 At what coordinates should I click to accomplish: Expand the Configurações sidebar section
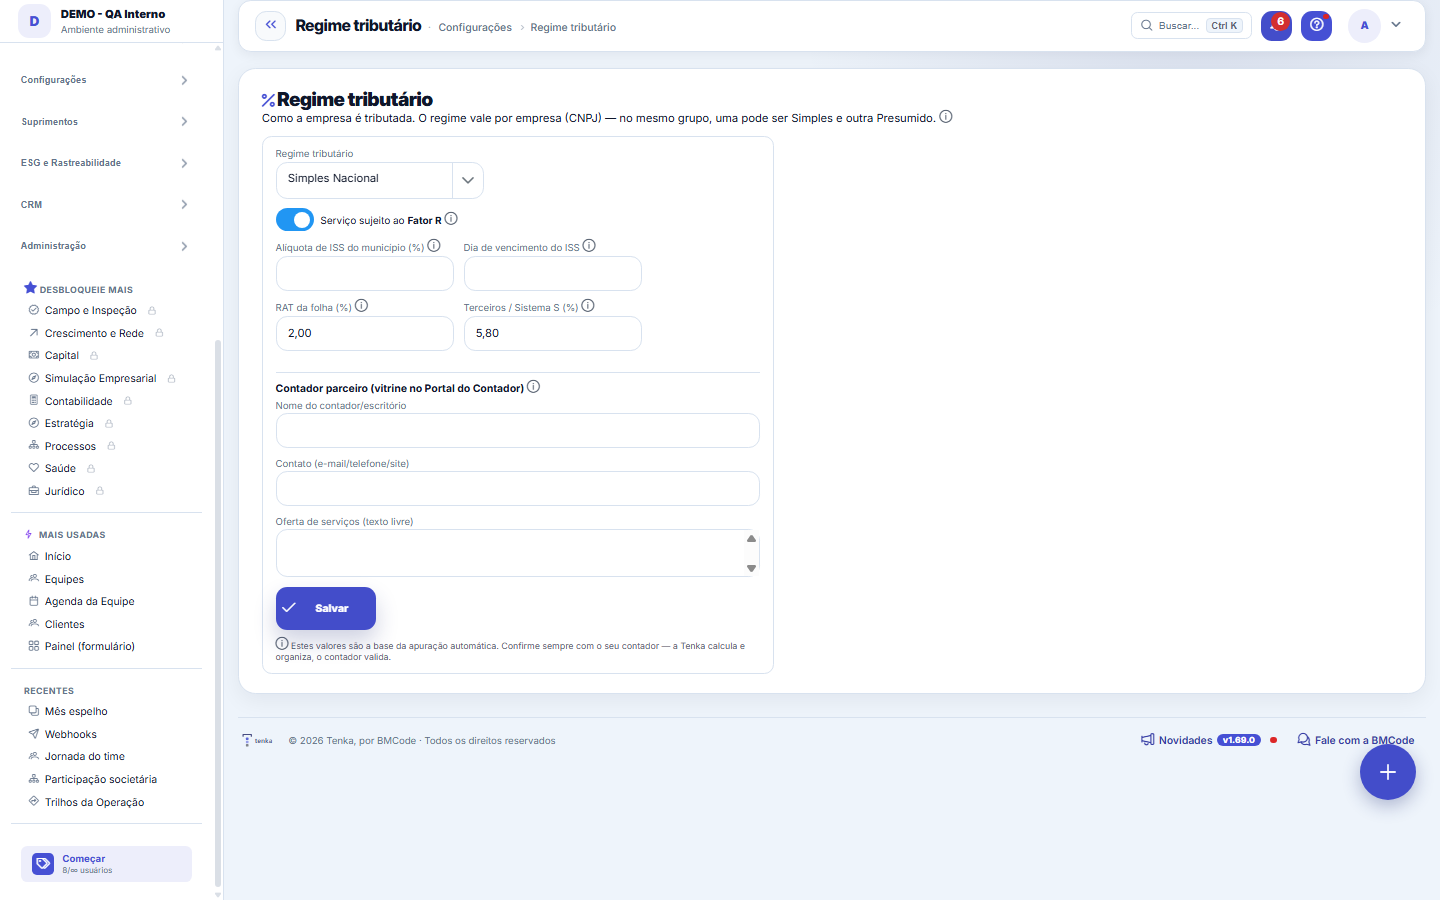[105, 80]
